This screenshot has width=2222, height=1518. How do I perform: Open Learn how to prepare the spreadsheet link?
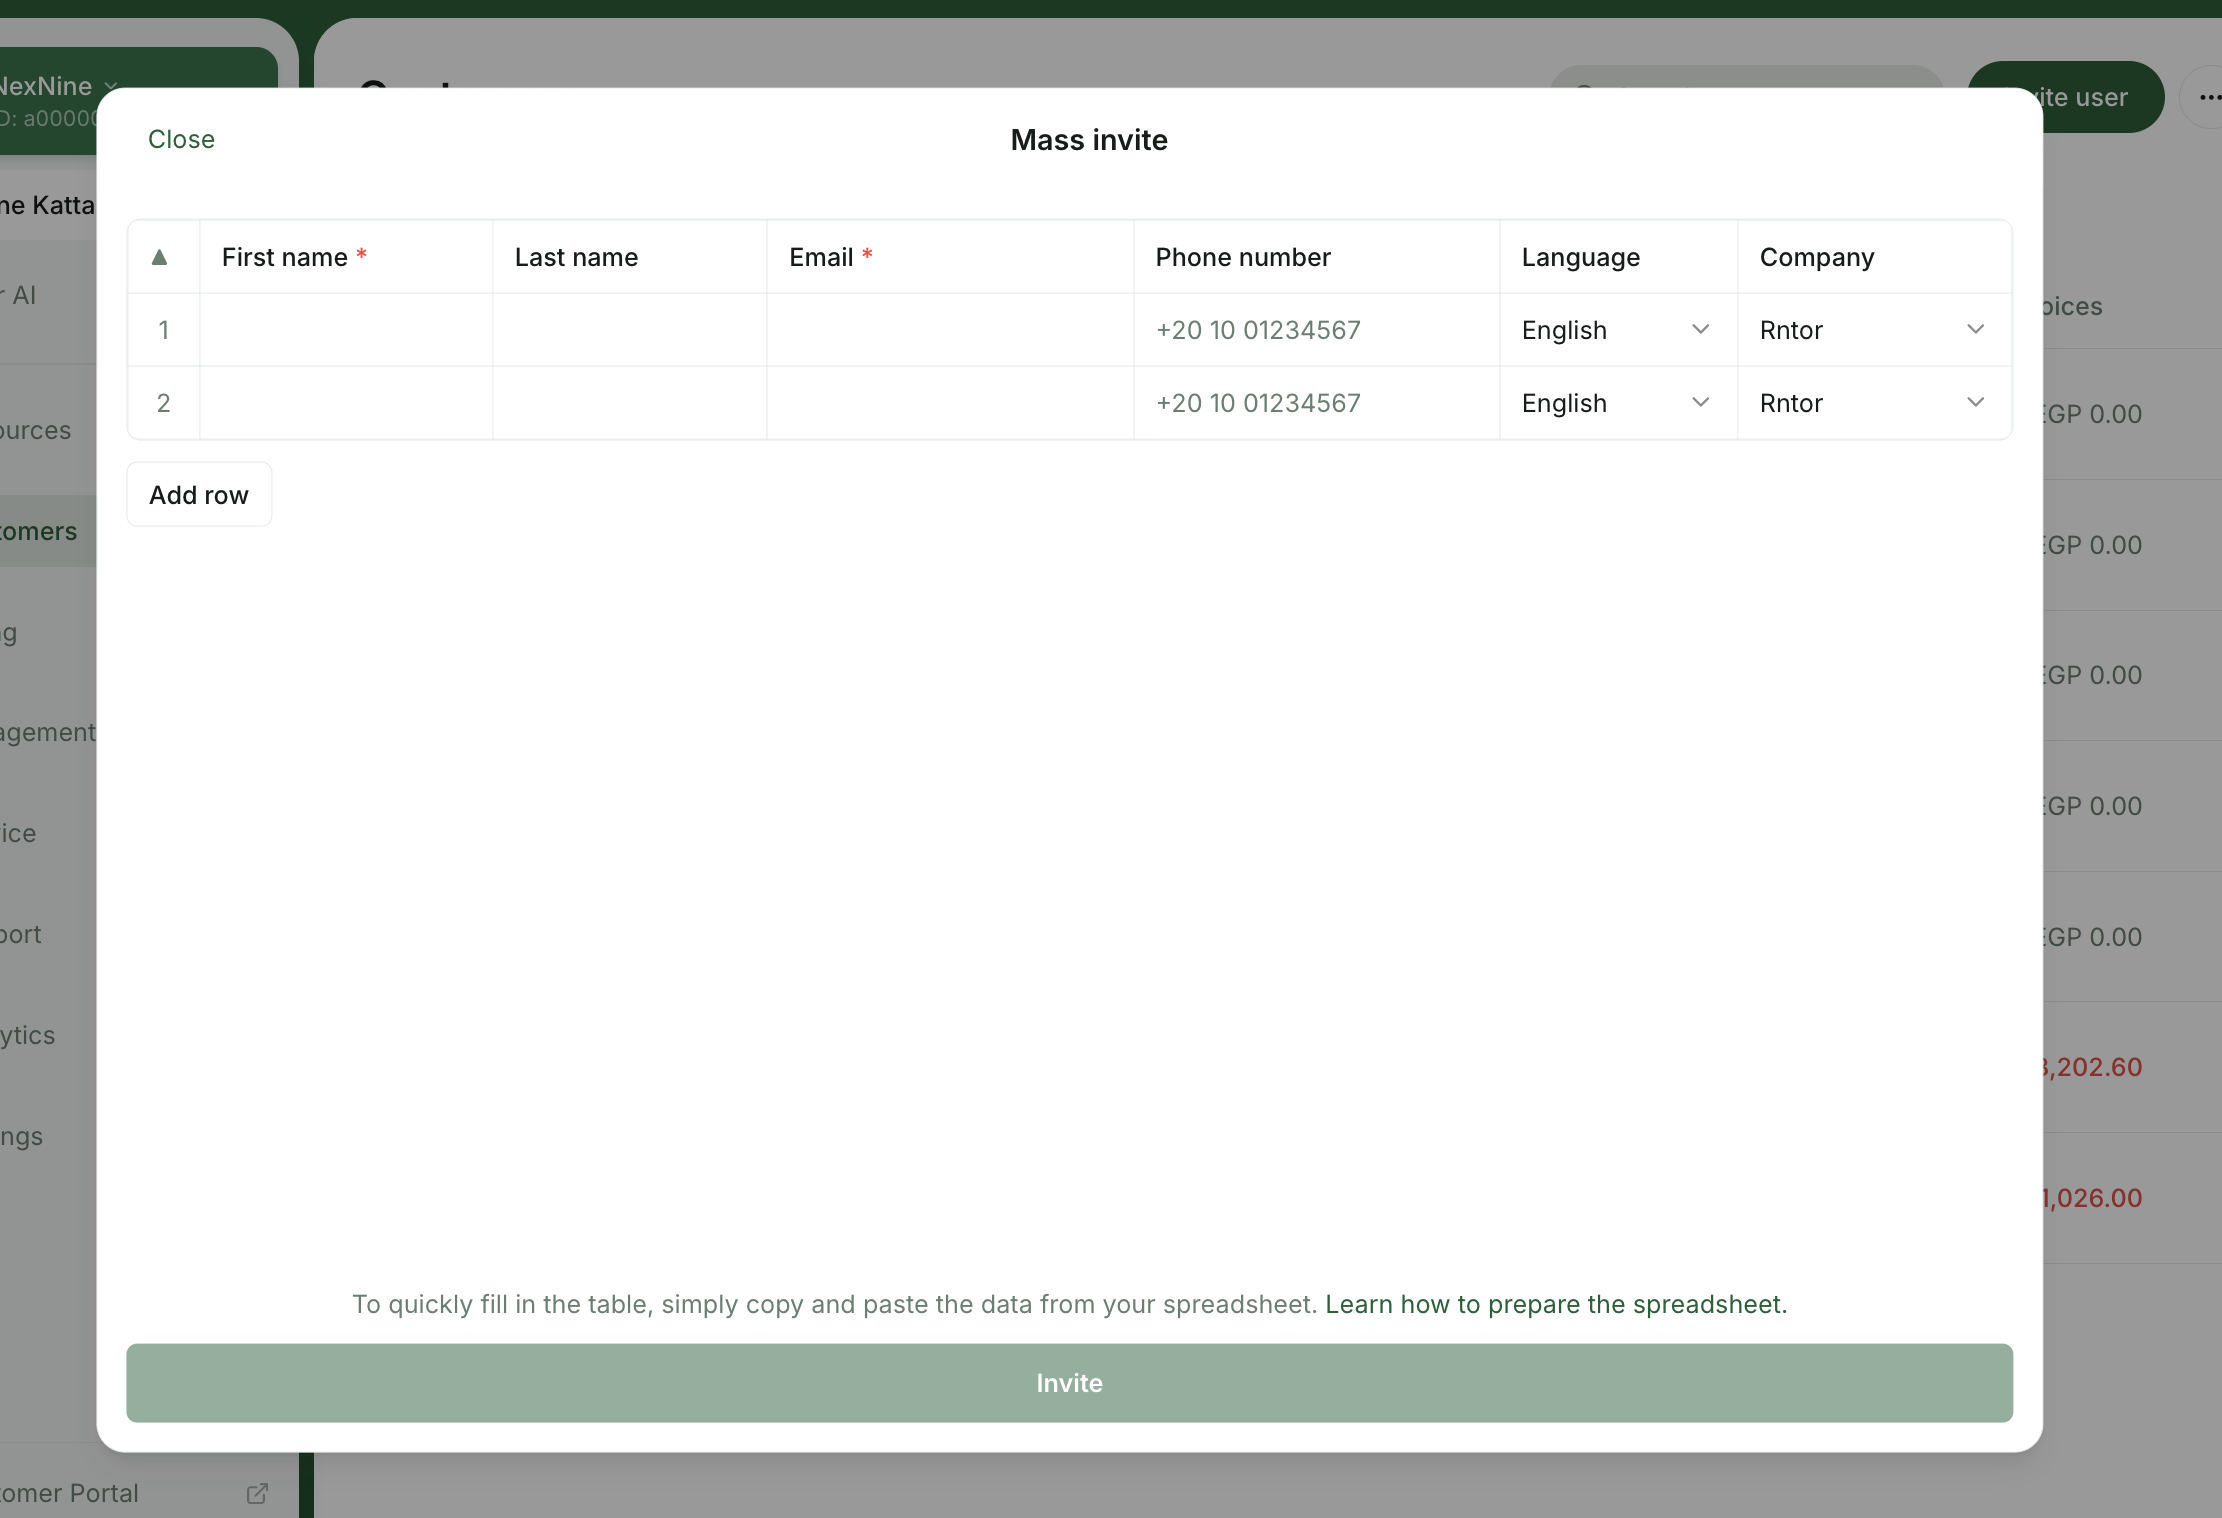click(x=1556, y=1304)
